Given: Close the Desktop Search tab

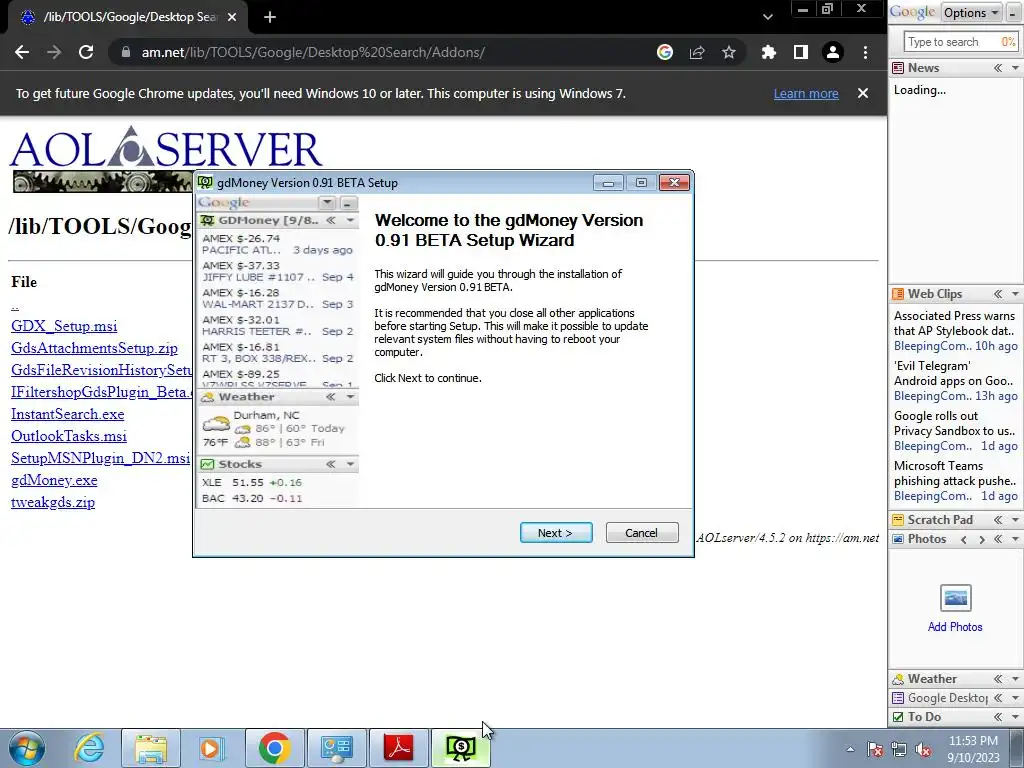Looking at the screenshot, I should (232, 17).
